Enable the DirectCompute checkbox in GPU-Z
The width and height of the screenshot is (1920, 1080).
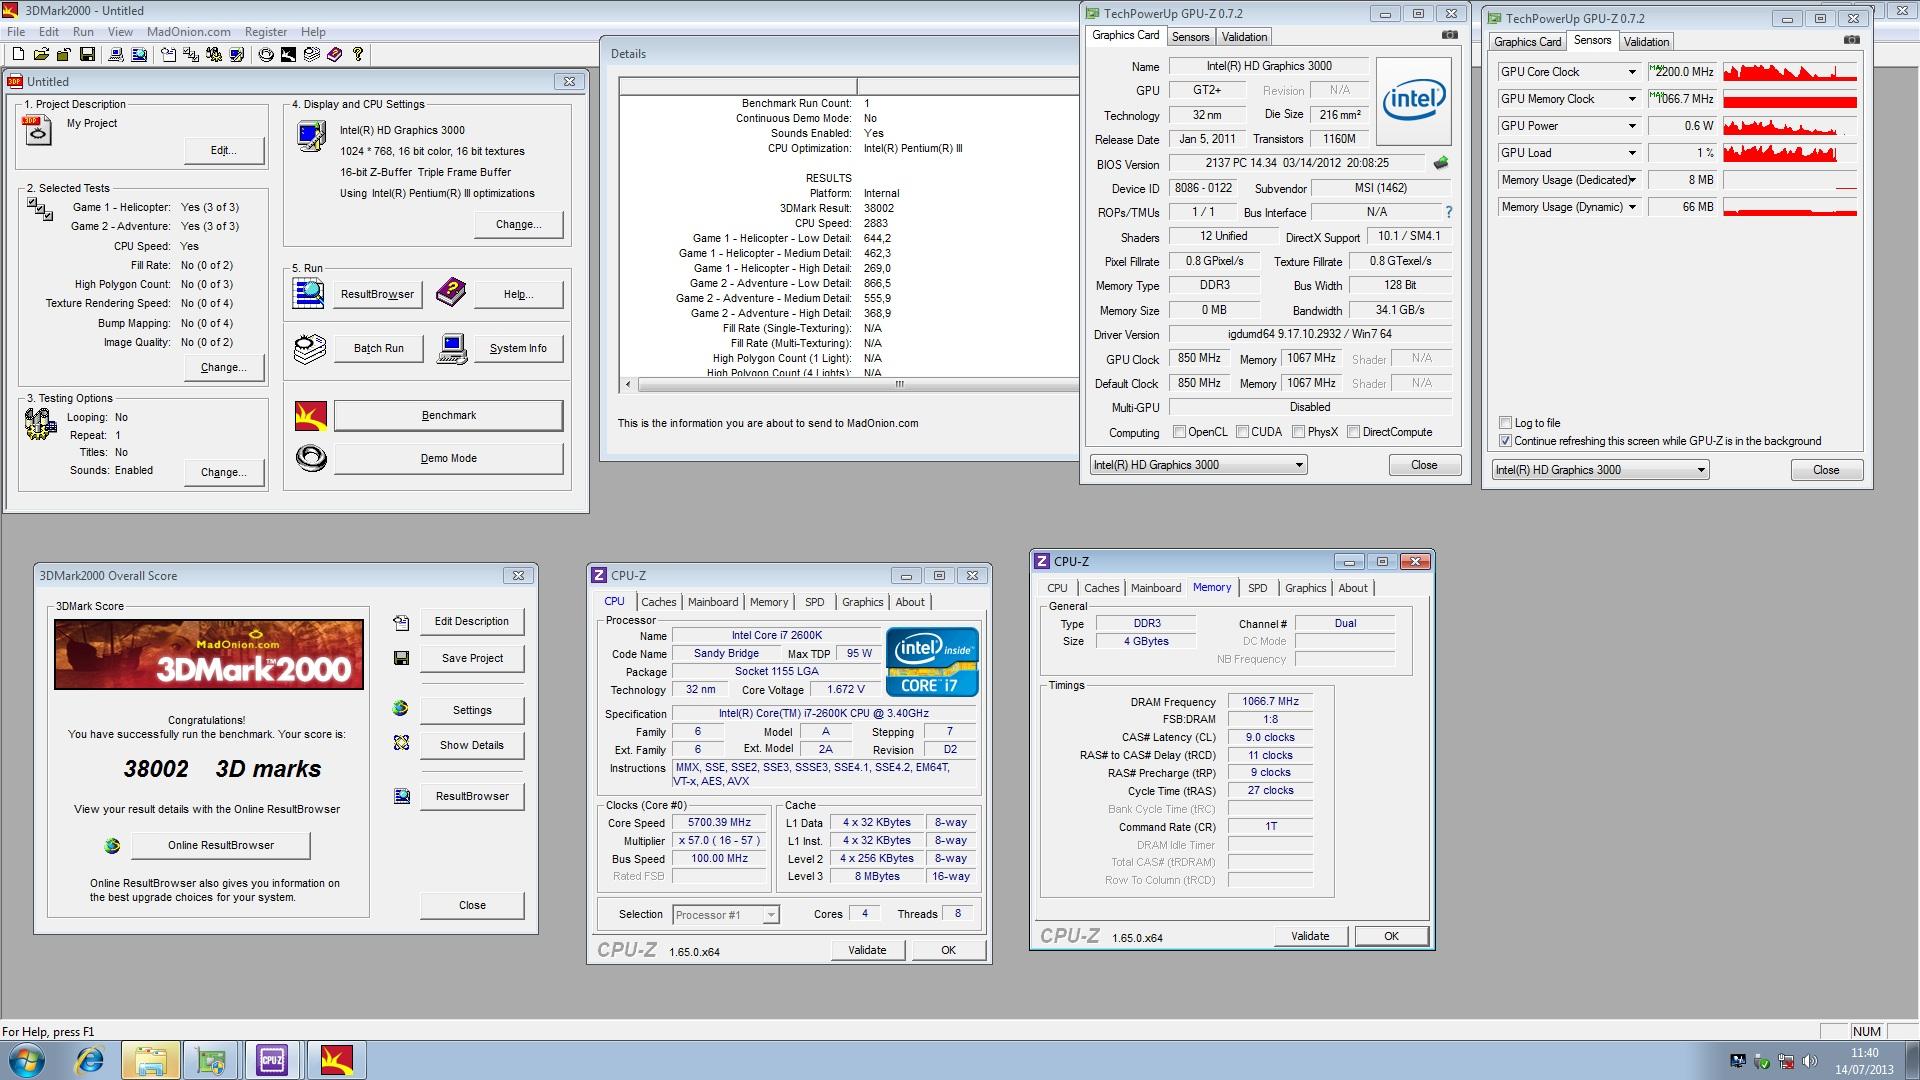click(1353, 432)
